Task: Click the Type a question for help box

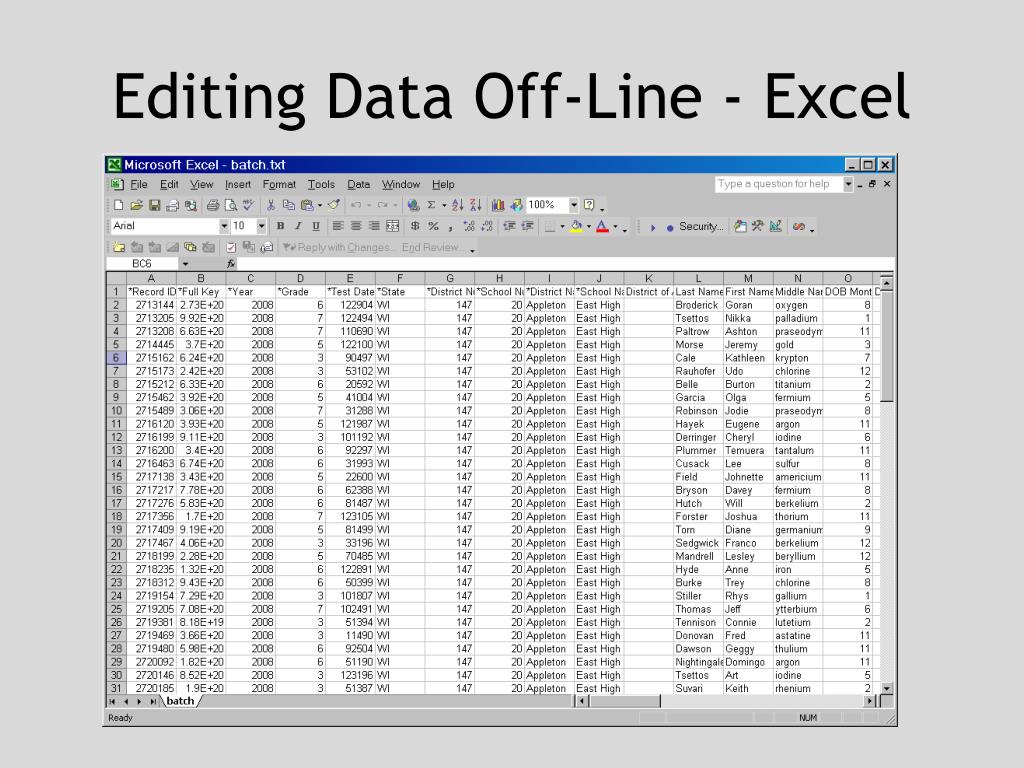Action: (x=778, y=184)
